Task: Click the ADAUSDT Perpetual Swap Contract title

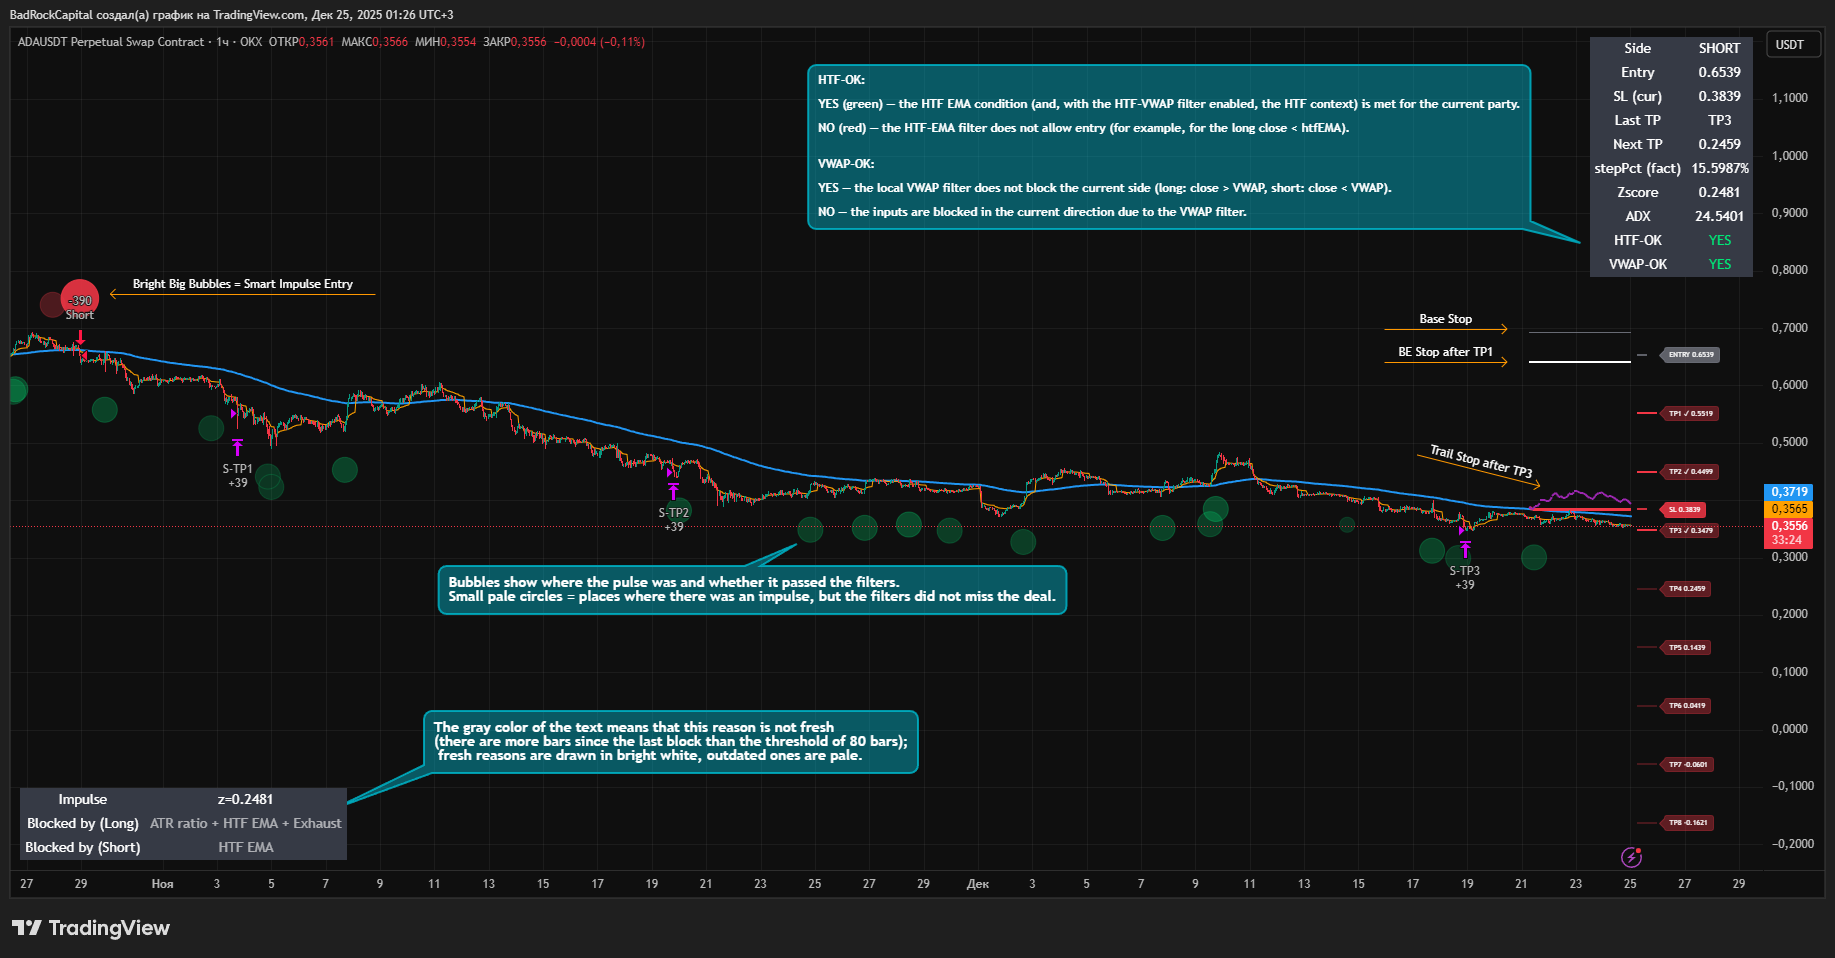Action: click(x=111, y=42)
